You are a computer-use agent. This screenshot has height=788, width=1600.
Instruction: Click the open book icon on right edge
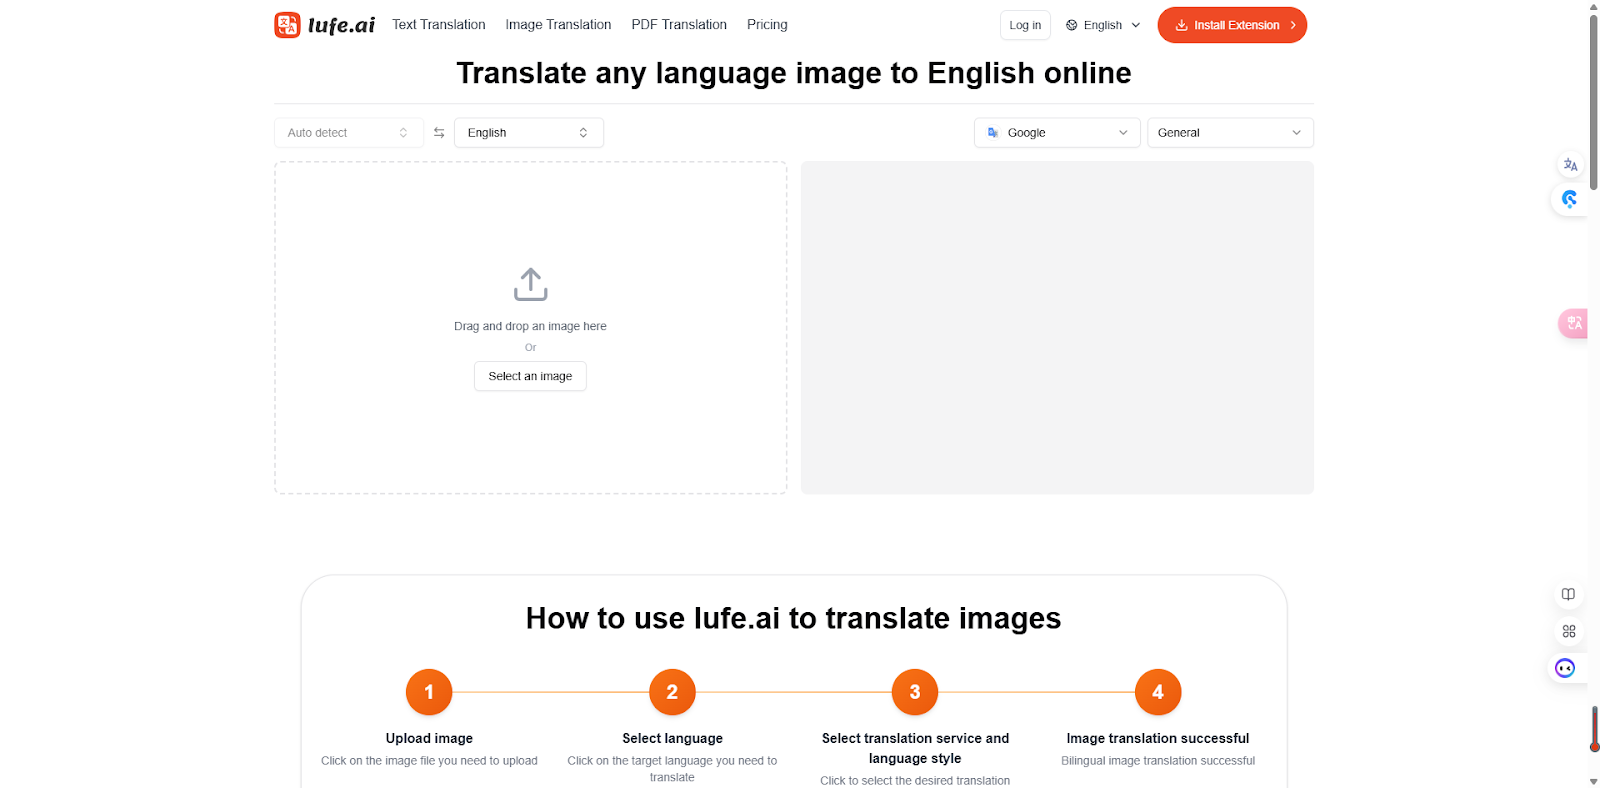(1568, 594)
